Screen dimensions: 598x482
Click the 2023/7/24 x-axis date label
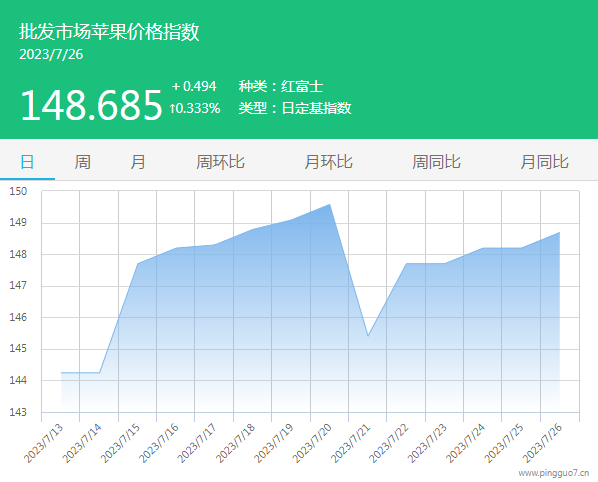(x=465, y=443)
